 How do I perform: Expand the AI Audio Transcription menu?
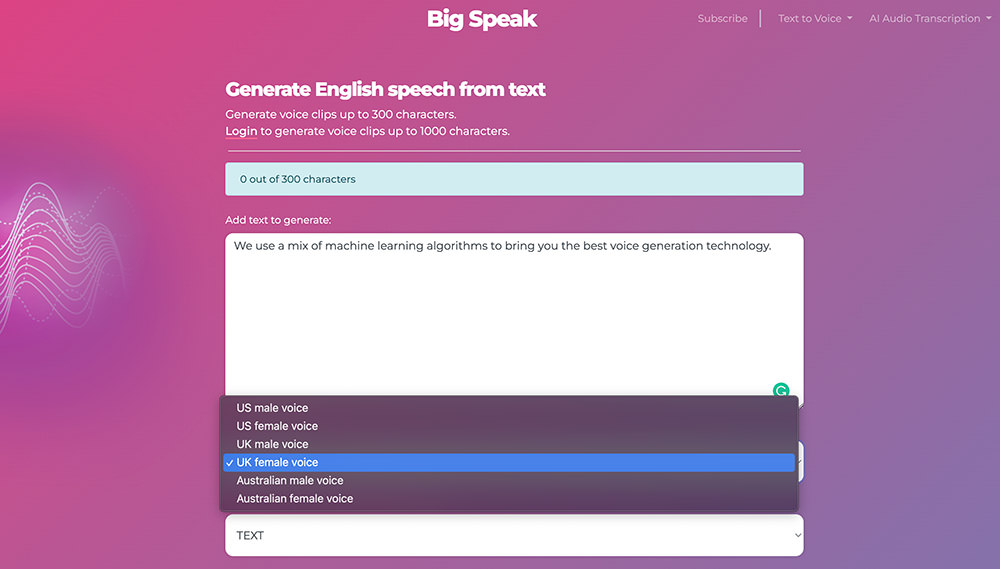point(930,18)
